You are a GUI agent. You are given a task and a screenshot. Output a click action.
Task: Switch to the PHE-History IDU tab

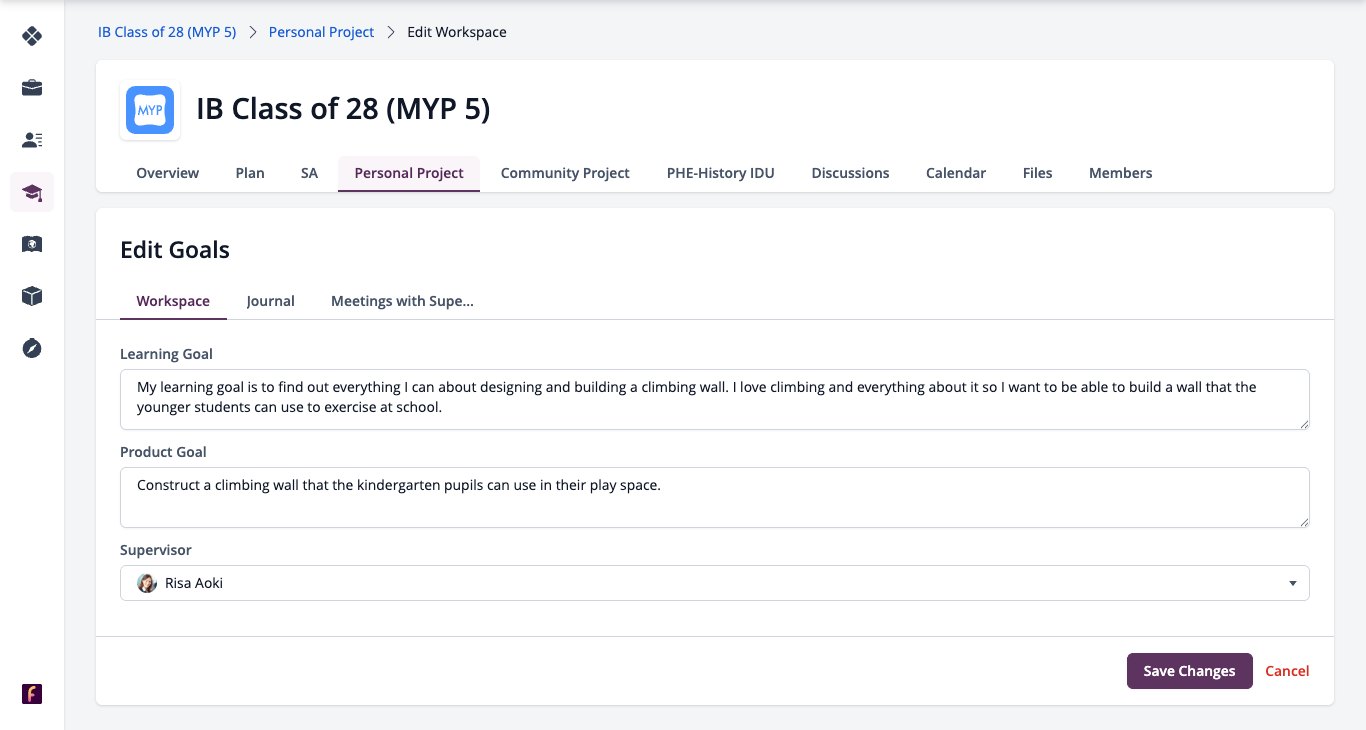coord(721,173)
